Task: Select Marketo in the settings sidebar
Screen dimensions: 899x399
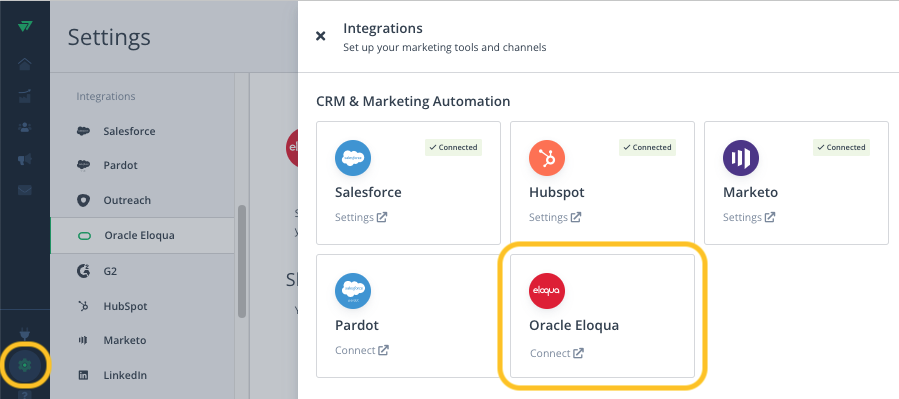Action: 142,340
